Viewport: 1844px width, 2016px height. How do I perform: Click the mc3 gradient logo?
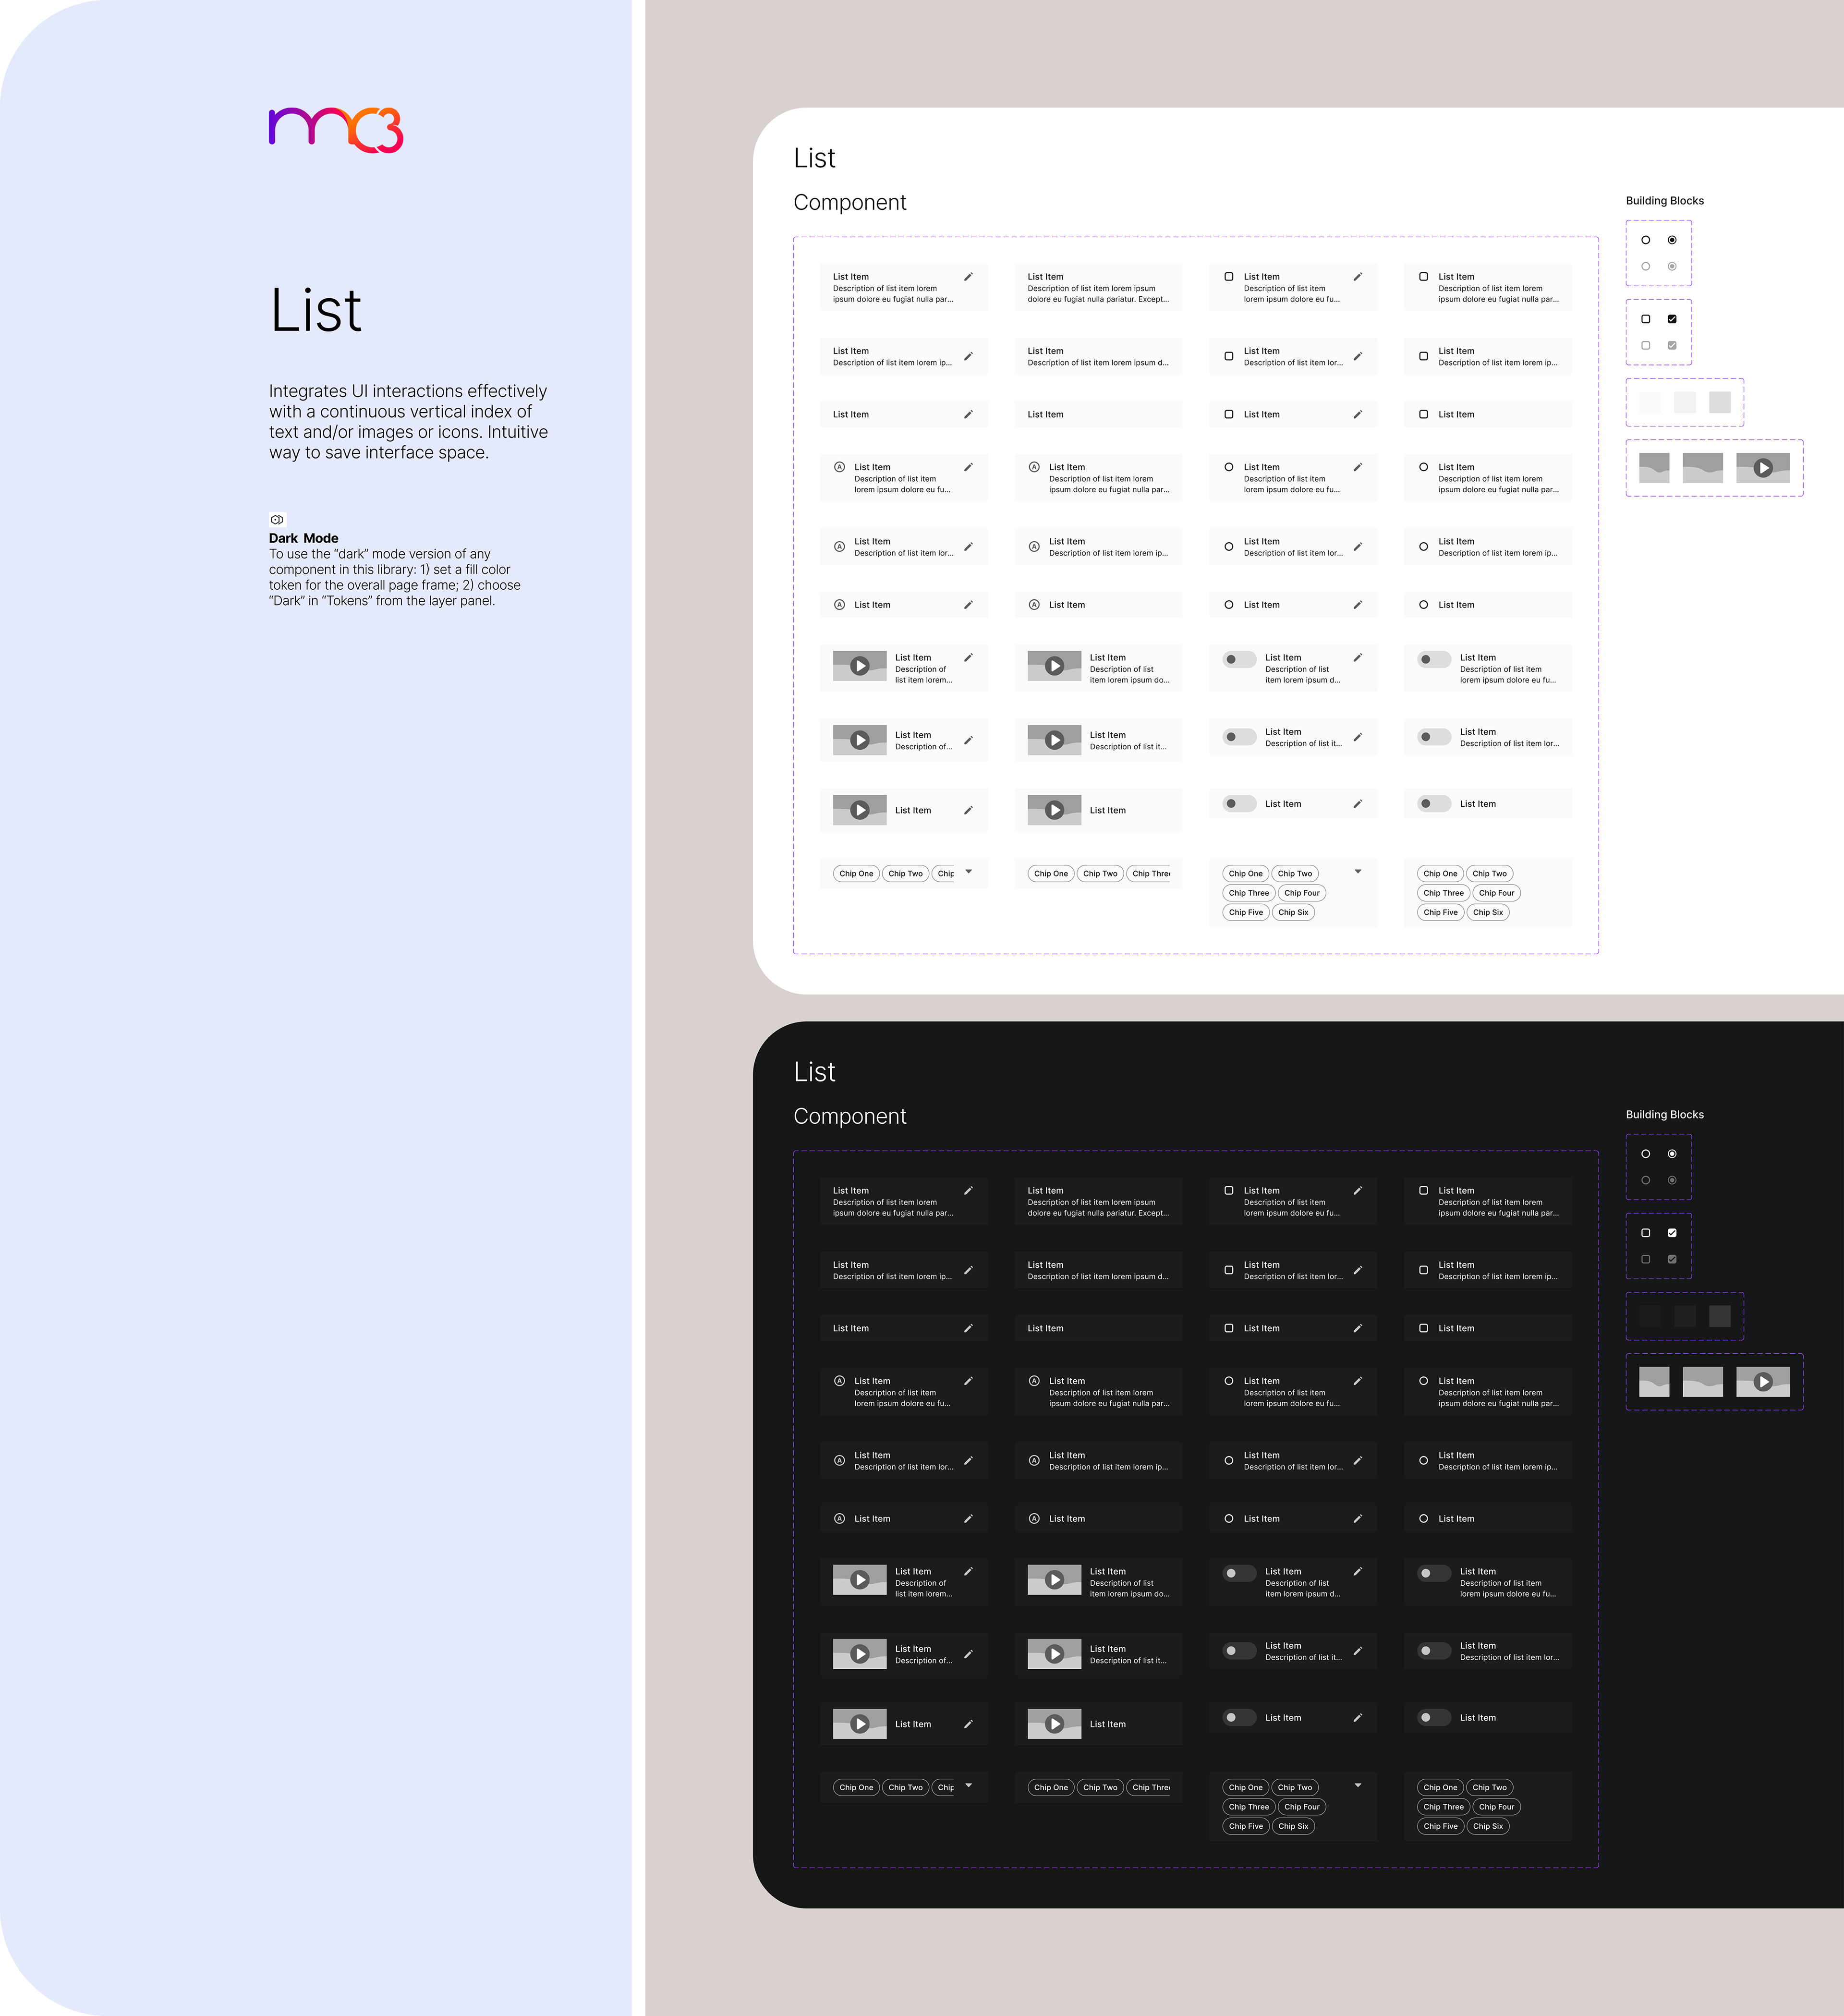[336, 130]
